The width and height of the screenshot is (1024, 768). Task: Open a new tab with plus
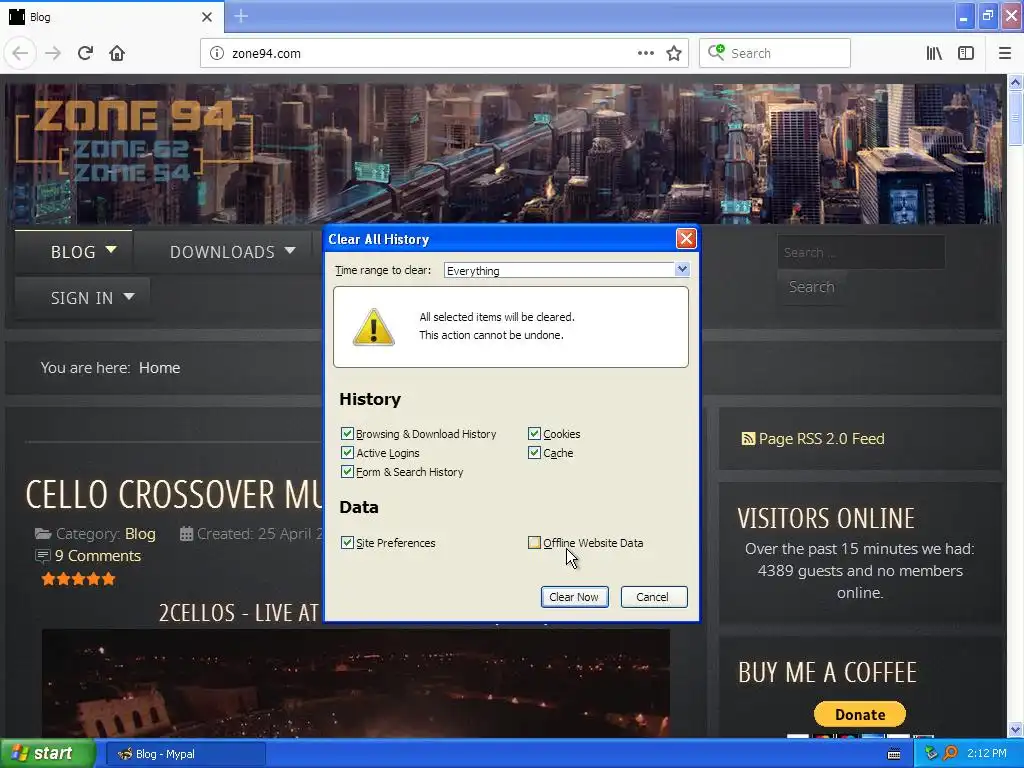(241, 16)
